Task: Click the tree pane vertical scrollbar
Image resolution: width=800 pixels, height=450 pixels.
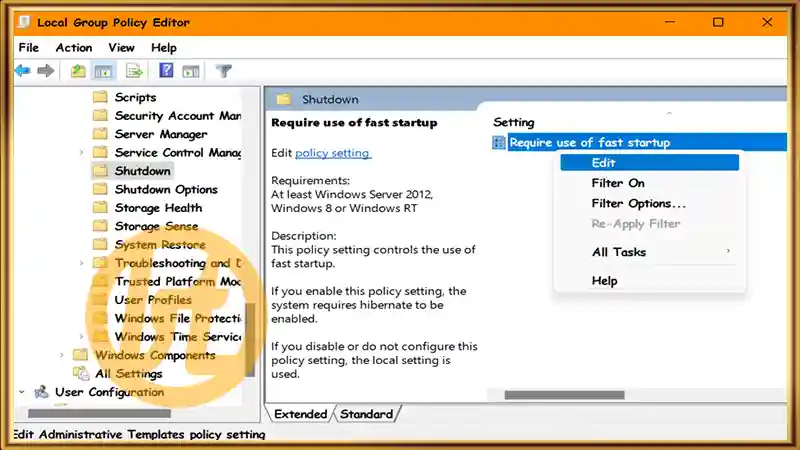Action: pos(250,339)
